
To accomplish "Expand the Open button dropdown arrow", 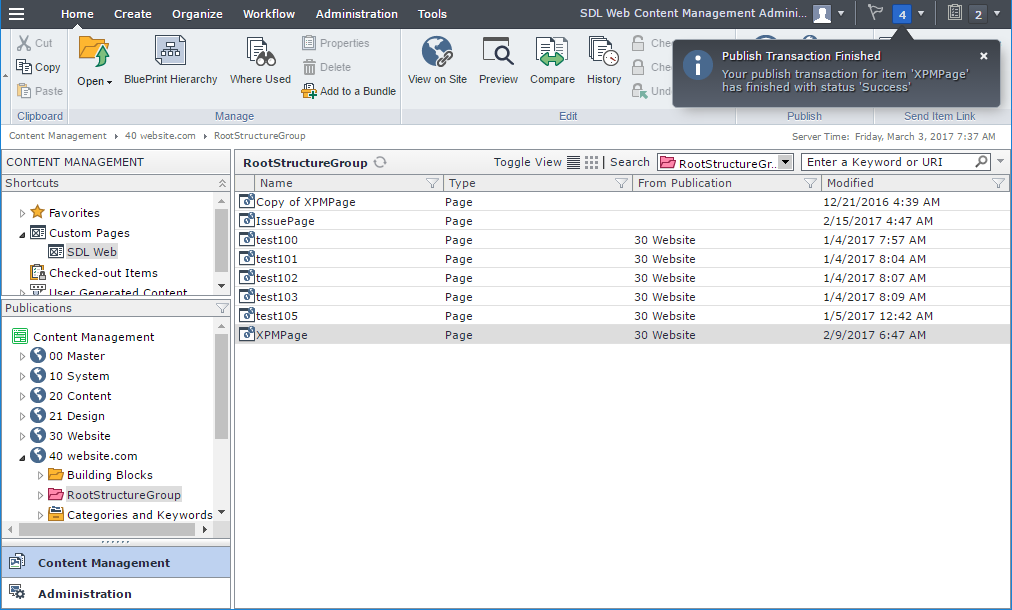I will (x=109, y=82).
